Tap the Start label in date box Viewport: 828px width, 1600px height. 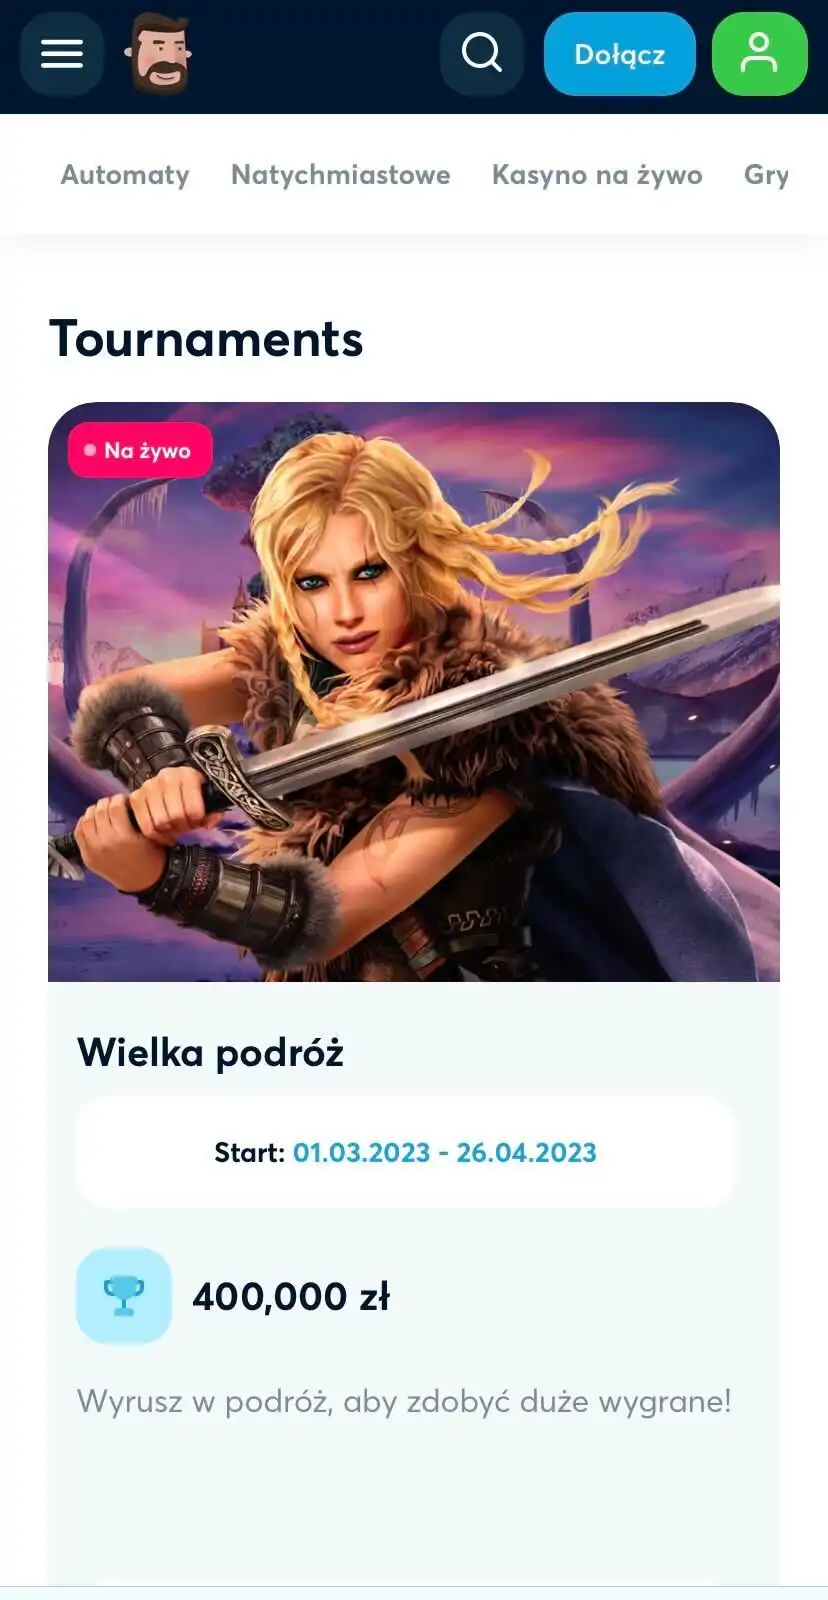click(x=249, y=1153)
